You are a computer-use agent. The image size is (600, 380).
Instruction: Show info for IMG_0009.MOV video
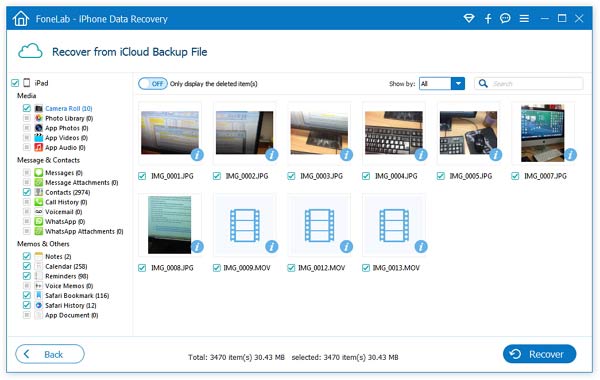point(272,247)
